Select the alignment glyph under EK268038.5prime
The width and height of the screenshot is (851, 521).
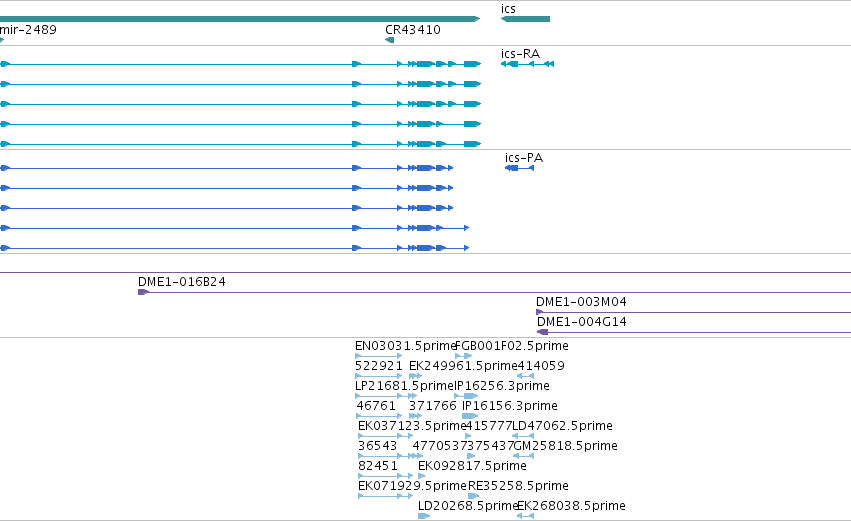coord(525,516)
